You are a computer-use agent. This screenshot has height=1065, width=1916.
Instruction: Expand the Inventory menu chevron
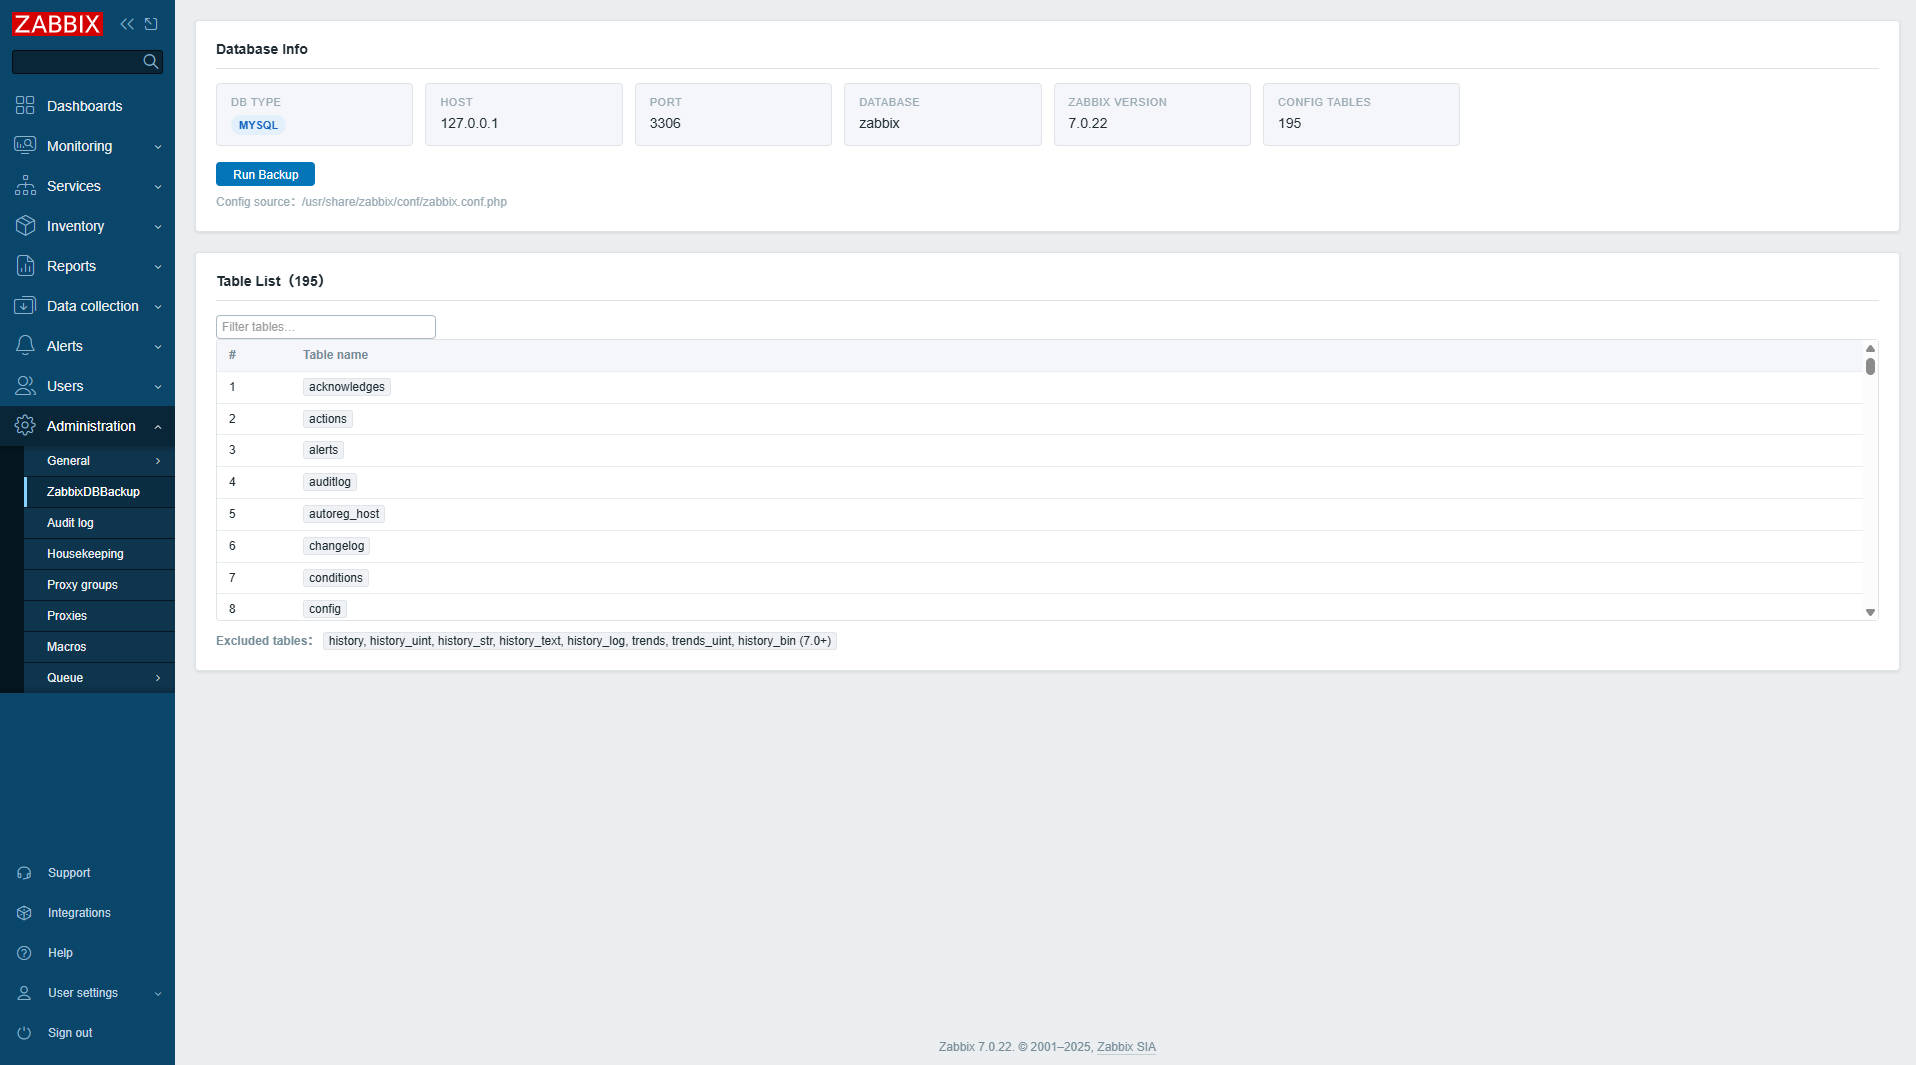click(x=158, y=227)
